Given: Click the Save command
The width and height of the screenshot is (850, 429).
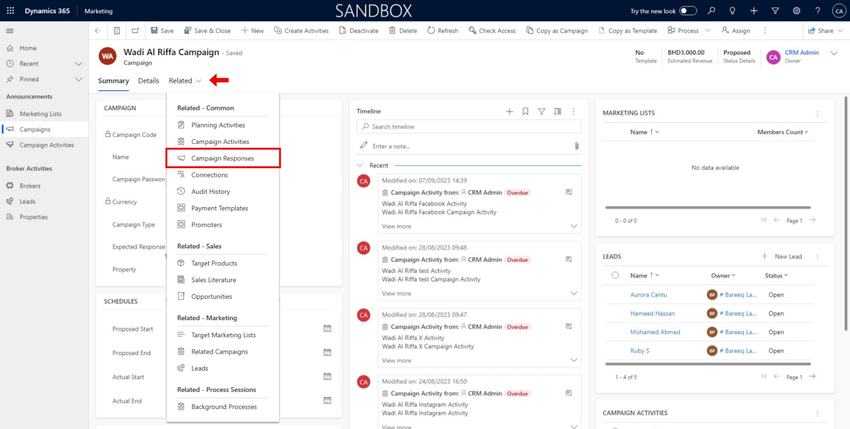Looking at the screenshot, I should [x=162, y=31].
